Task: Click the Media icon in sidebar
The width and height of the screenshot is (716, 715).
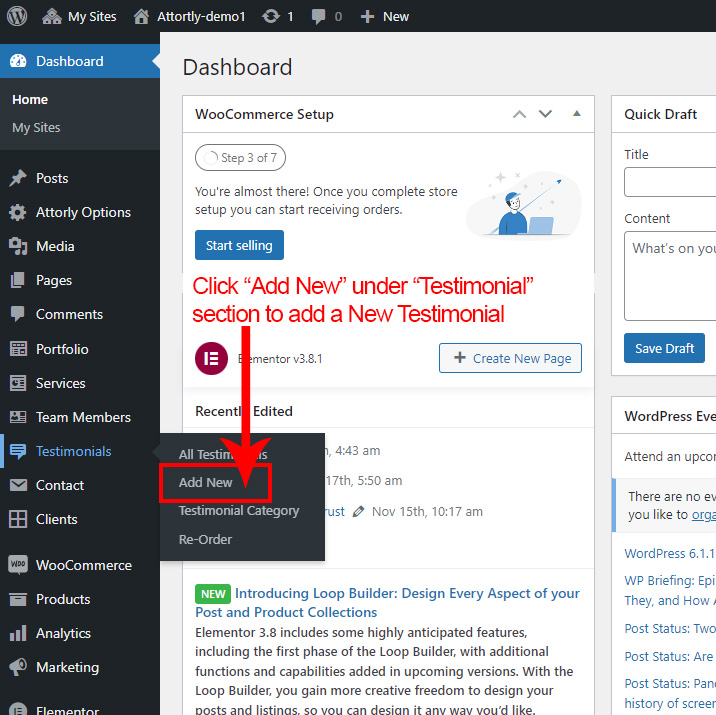Action: pyautogui.click(x=18, y=246)
